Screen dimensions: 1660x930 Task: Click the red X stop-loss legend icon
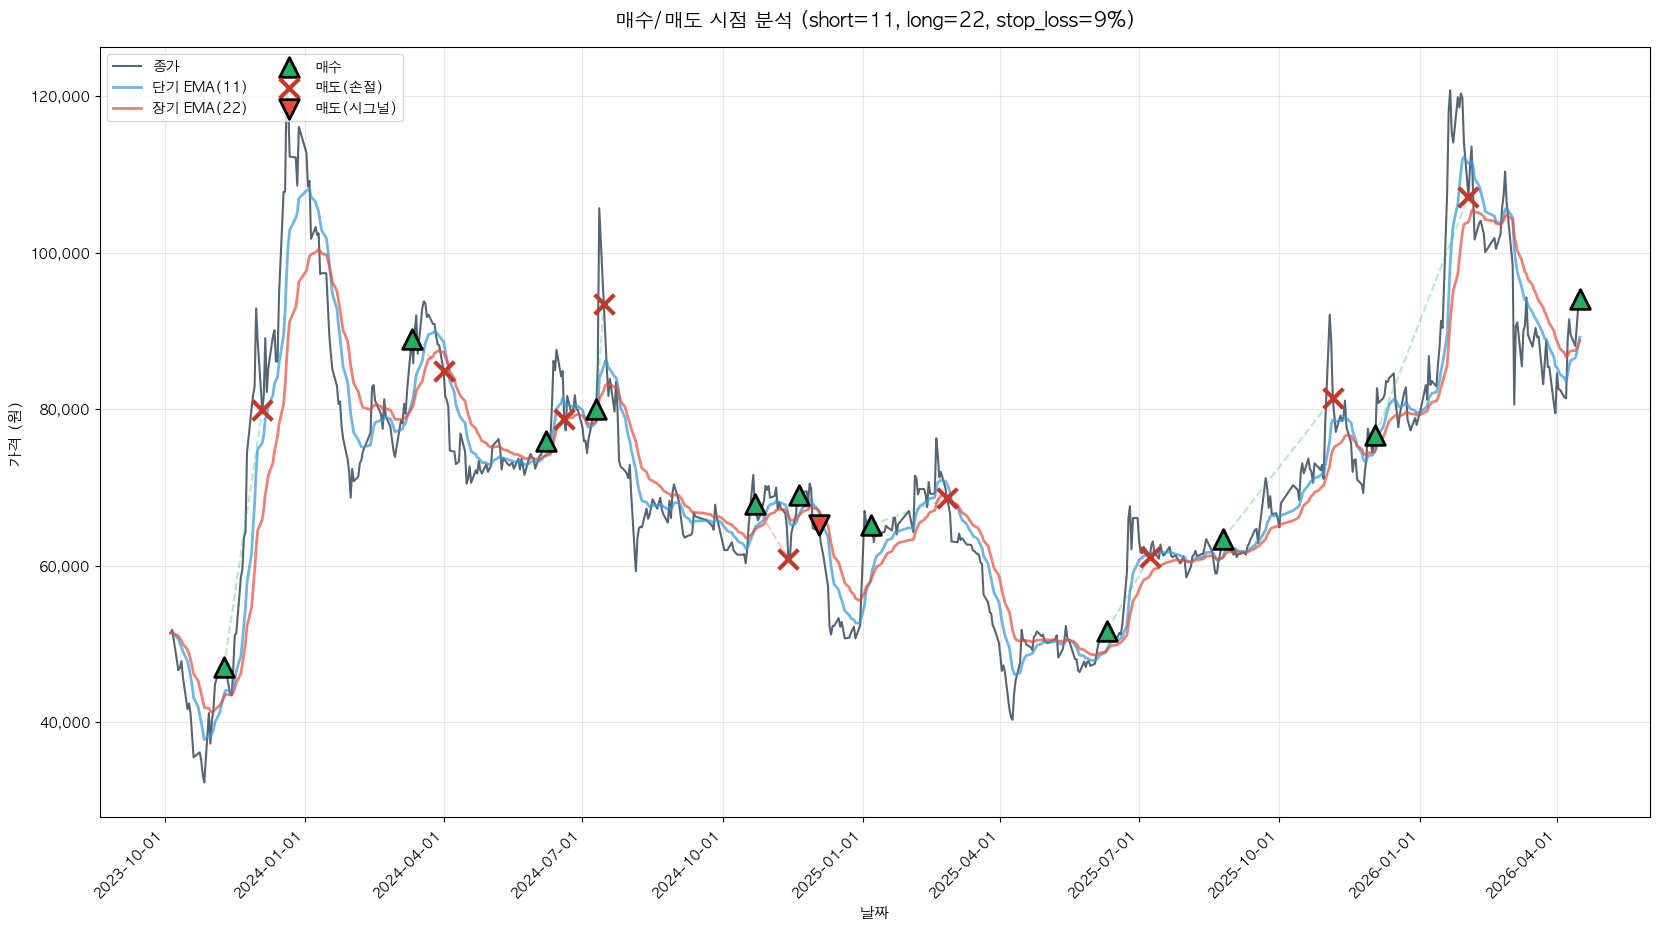tap(289, 88)
